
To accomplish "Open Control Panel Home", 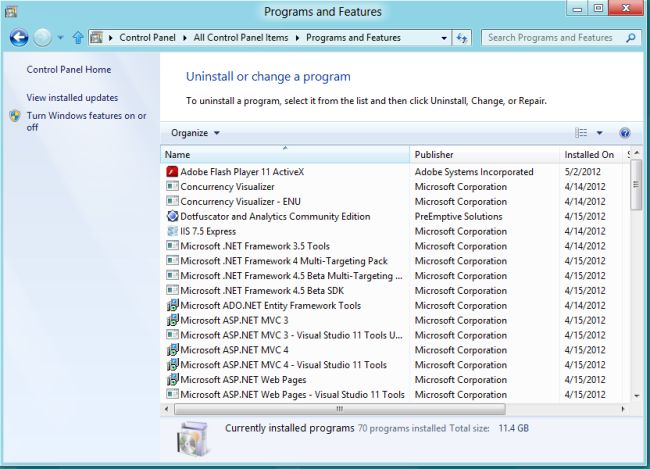I will 69,70.
